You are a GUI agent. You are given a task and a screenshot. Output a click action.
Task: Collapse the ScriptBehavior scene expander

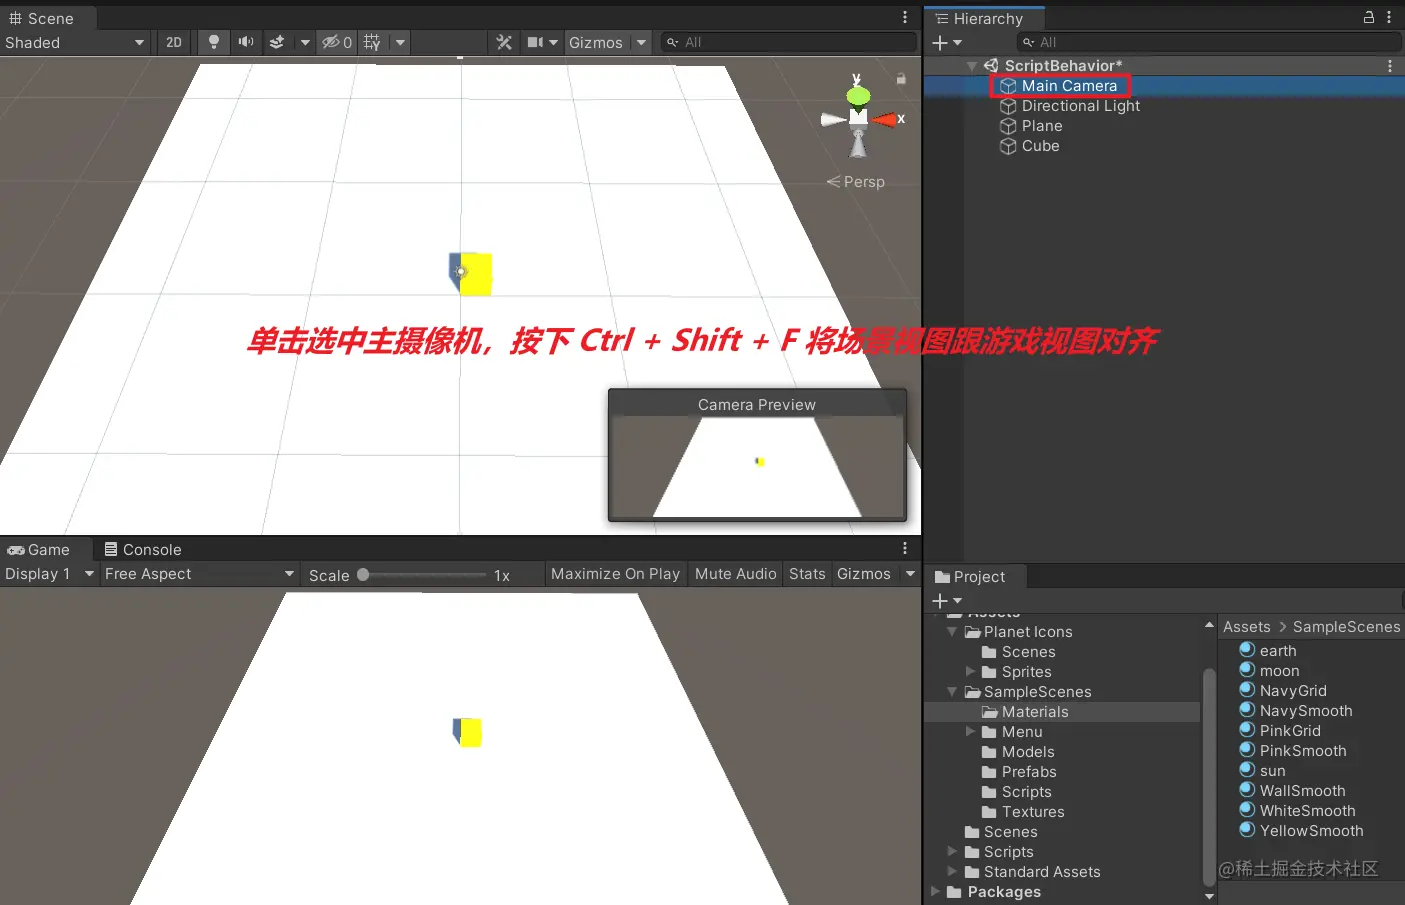tap(972, 66)
